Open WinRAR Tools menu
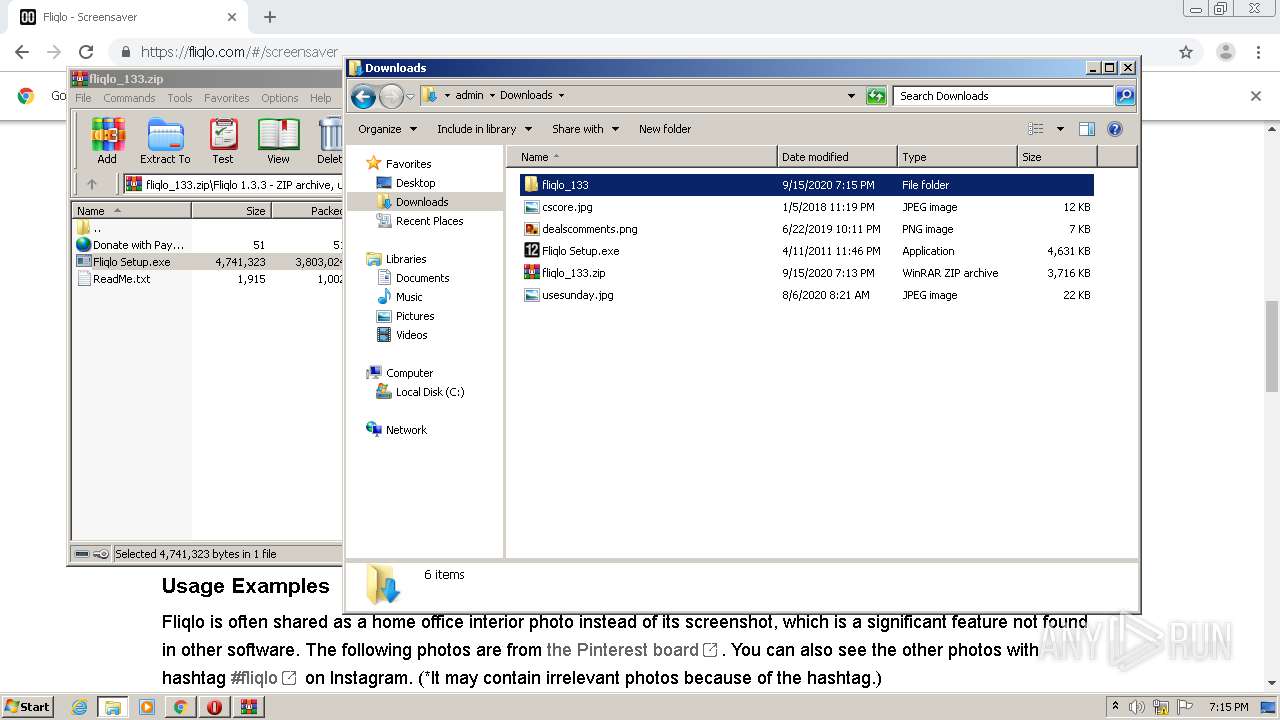 180,98
